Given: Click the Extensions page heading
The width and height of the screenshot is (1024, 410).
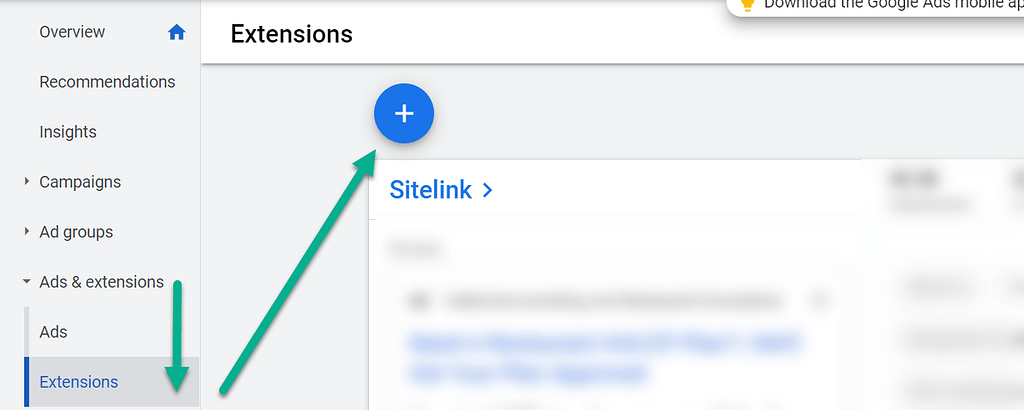Looking at the screenshot, I should click(x=291, y=34).
